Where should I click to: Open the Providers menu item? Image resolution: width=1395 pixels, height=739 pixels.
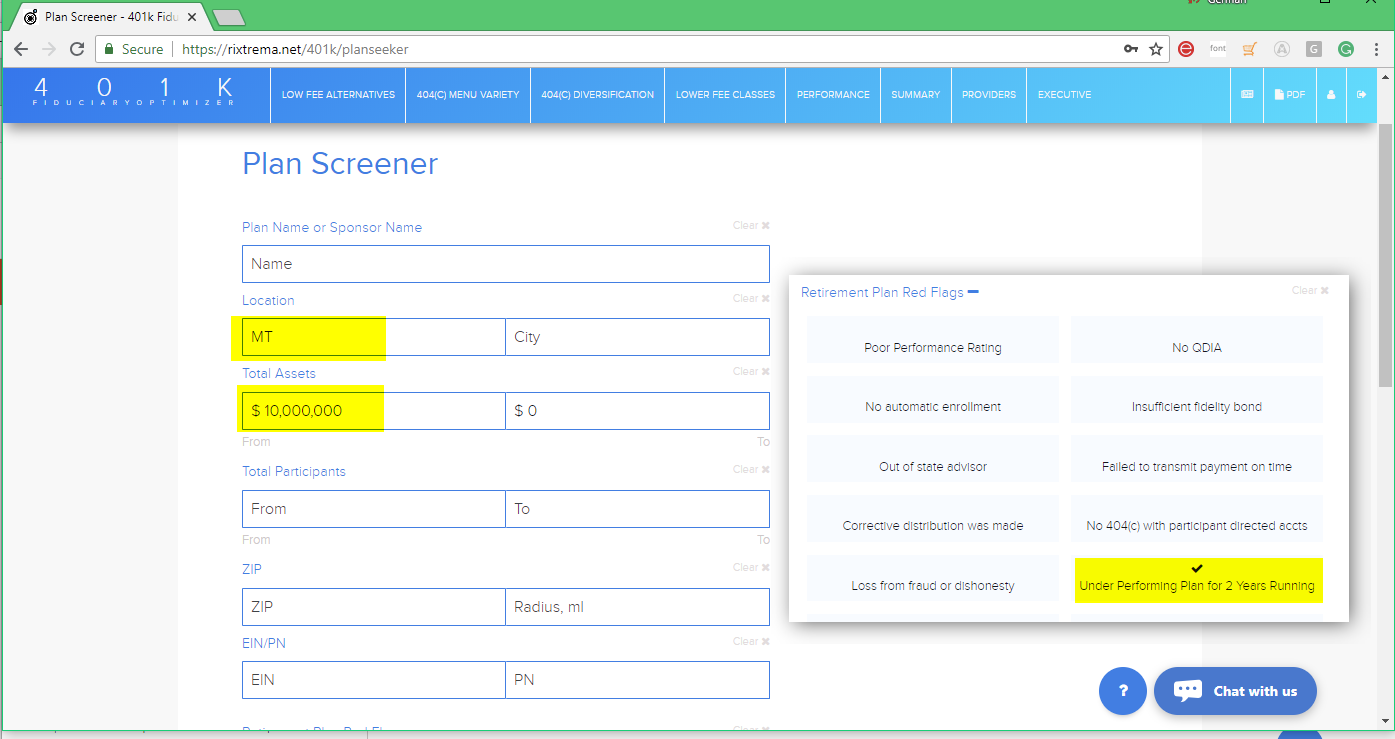[988, 95]
